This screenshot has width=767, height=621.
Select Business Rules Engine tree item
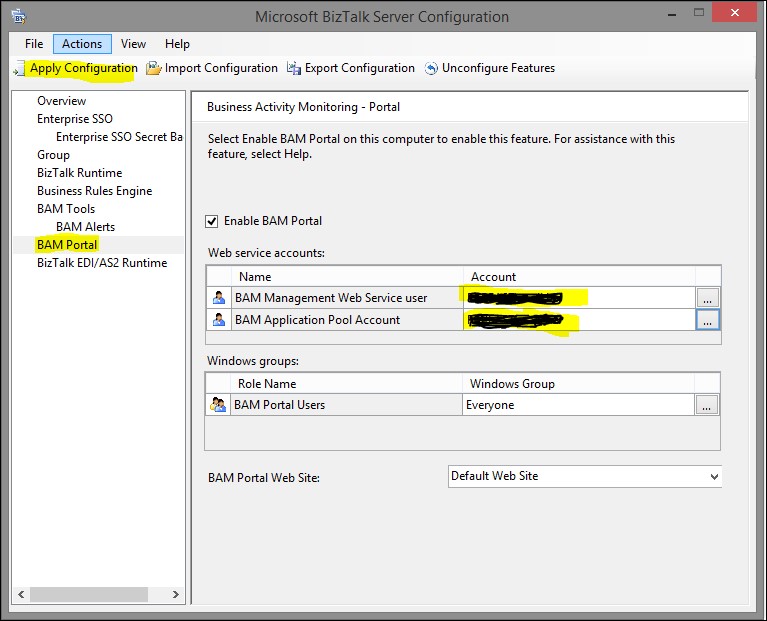tap(94, 191)
